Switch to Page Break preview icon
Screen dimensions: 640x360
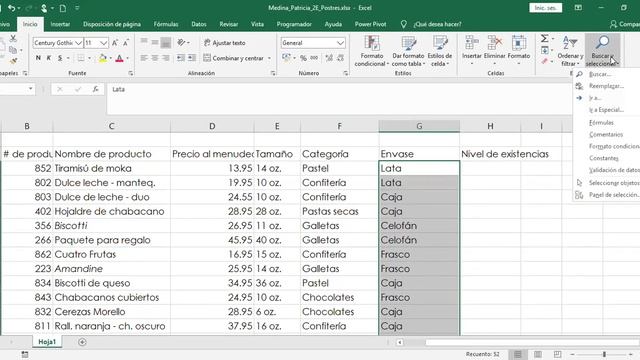point(558,354)
